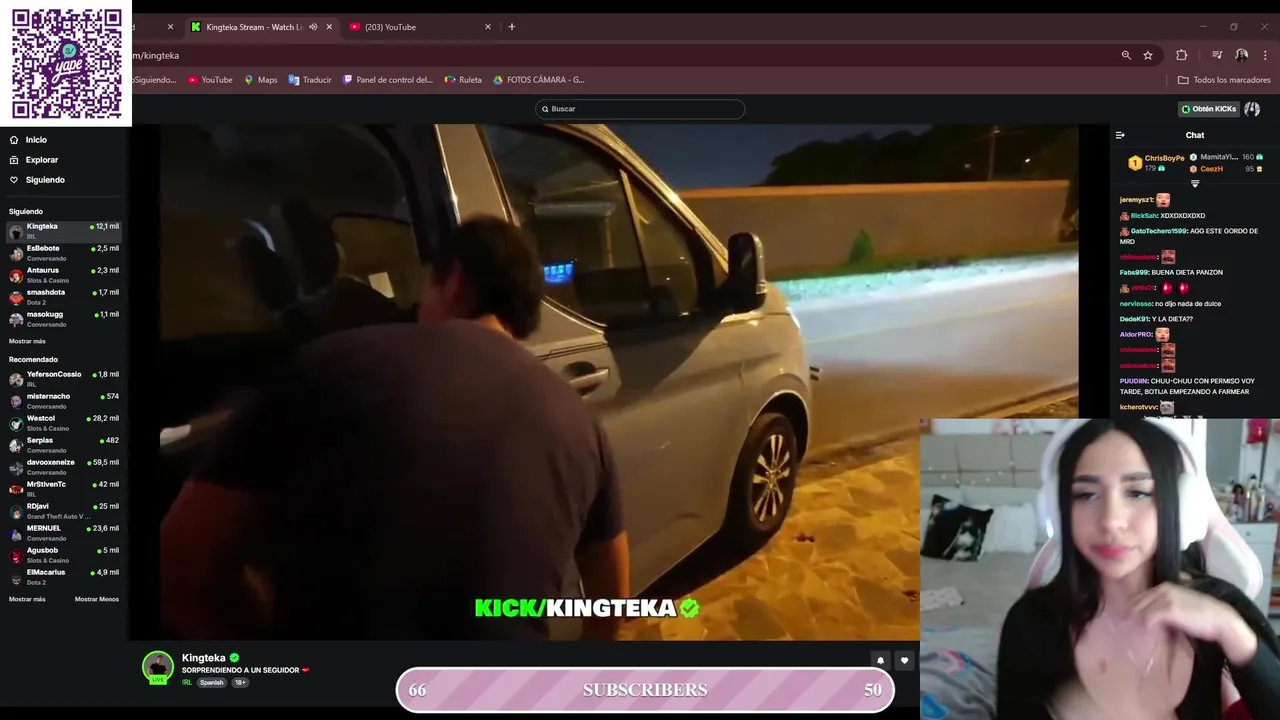
Task: Click DedeK91 username in chat
Action: (1134, 319)
